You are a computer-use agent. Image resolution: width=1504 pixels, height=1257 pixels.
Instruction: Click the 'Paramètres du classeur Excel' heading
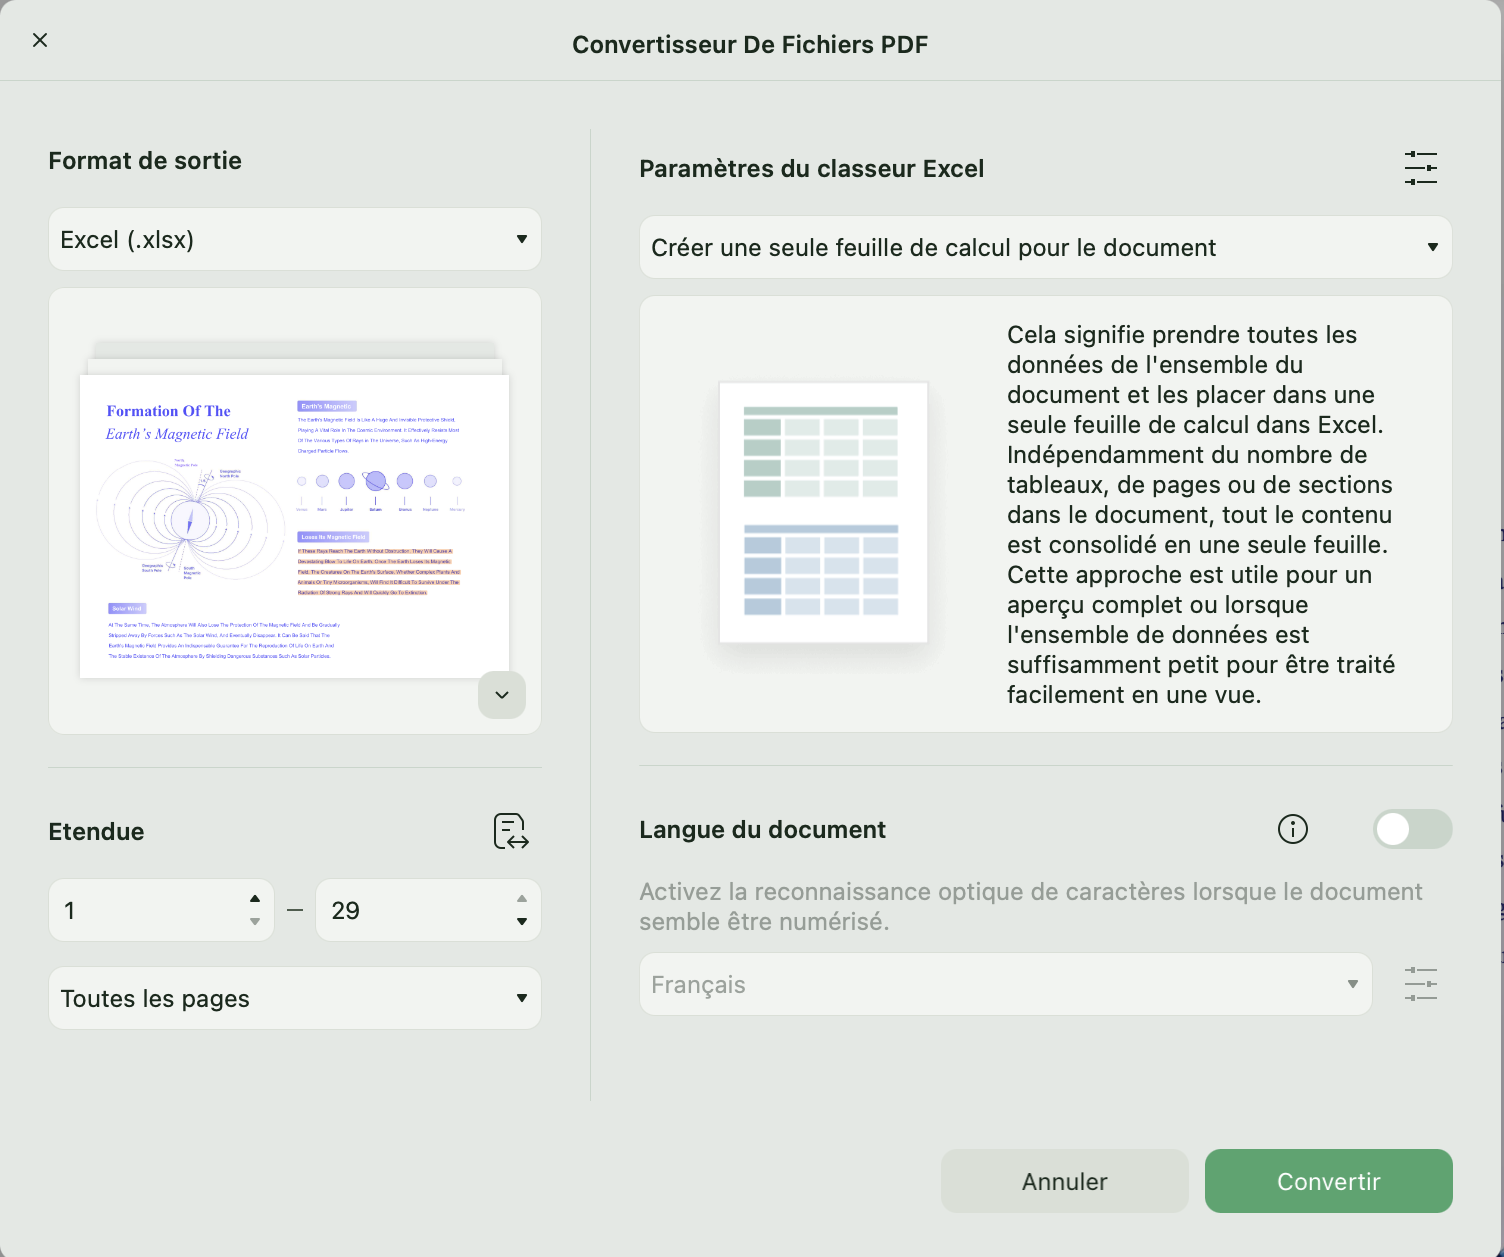tap(811, 169)
